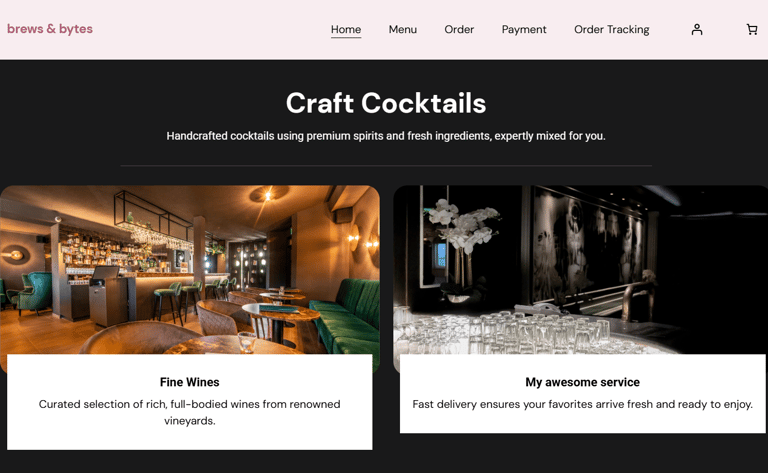Navigate to the Payment page
Screen dimensions: 768x473
(x=524, y=29)
